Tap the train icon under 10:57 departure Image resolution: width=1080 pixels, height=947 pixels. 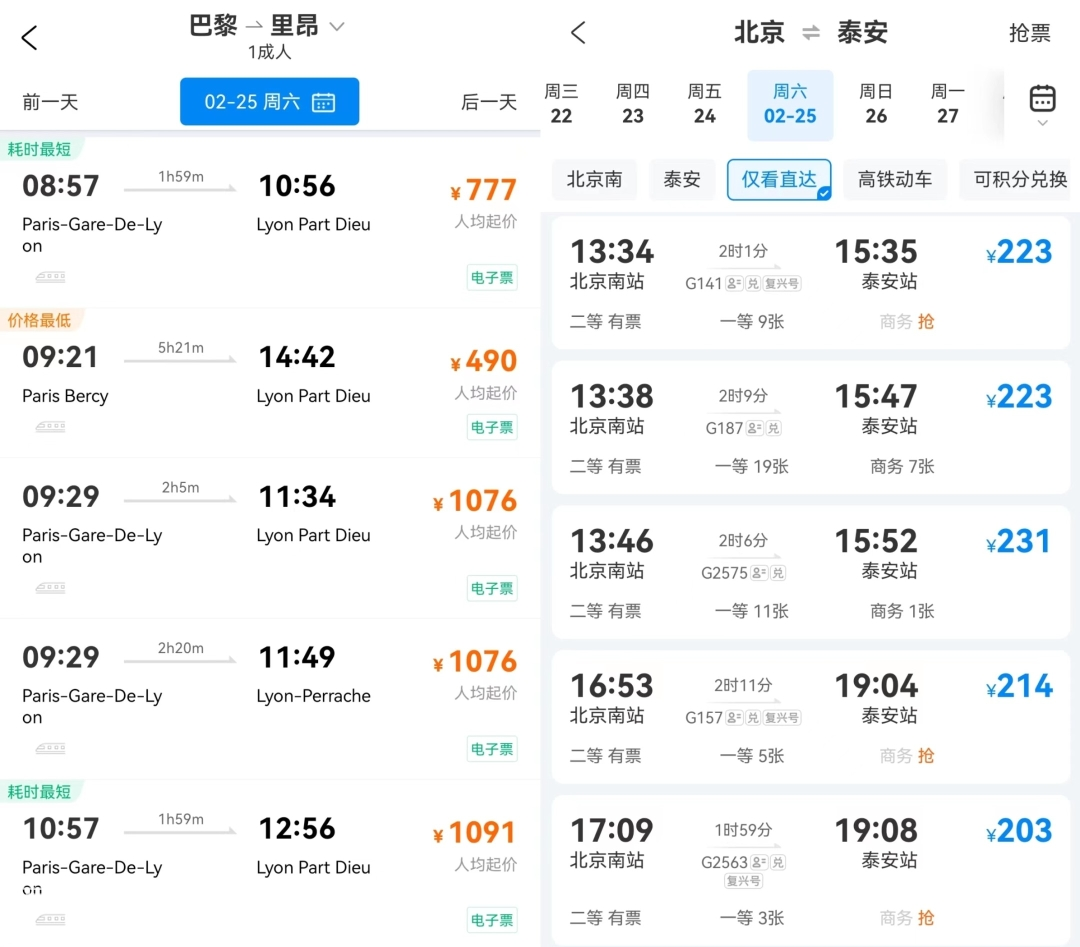(50, 919)
